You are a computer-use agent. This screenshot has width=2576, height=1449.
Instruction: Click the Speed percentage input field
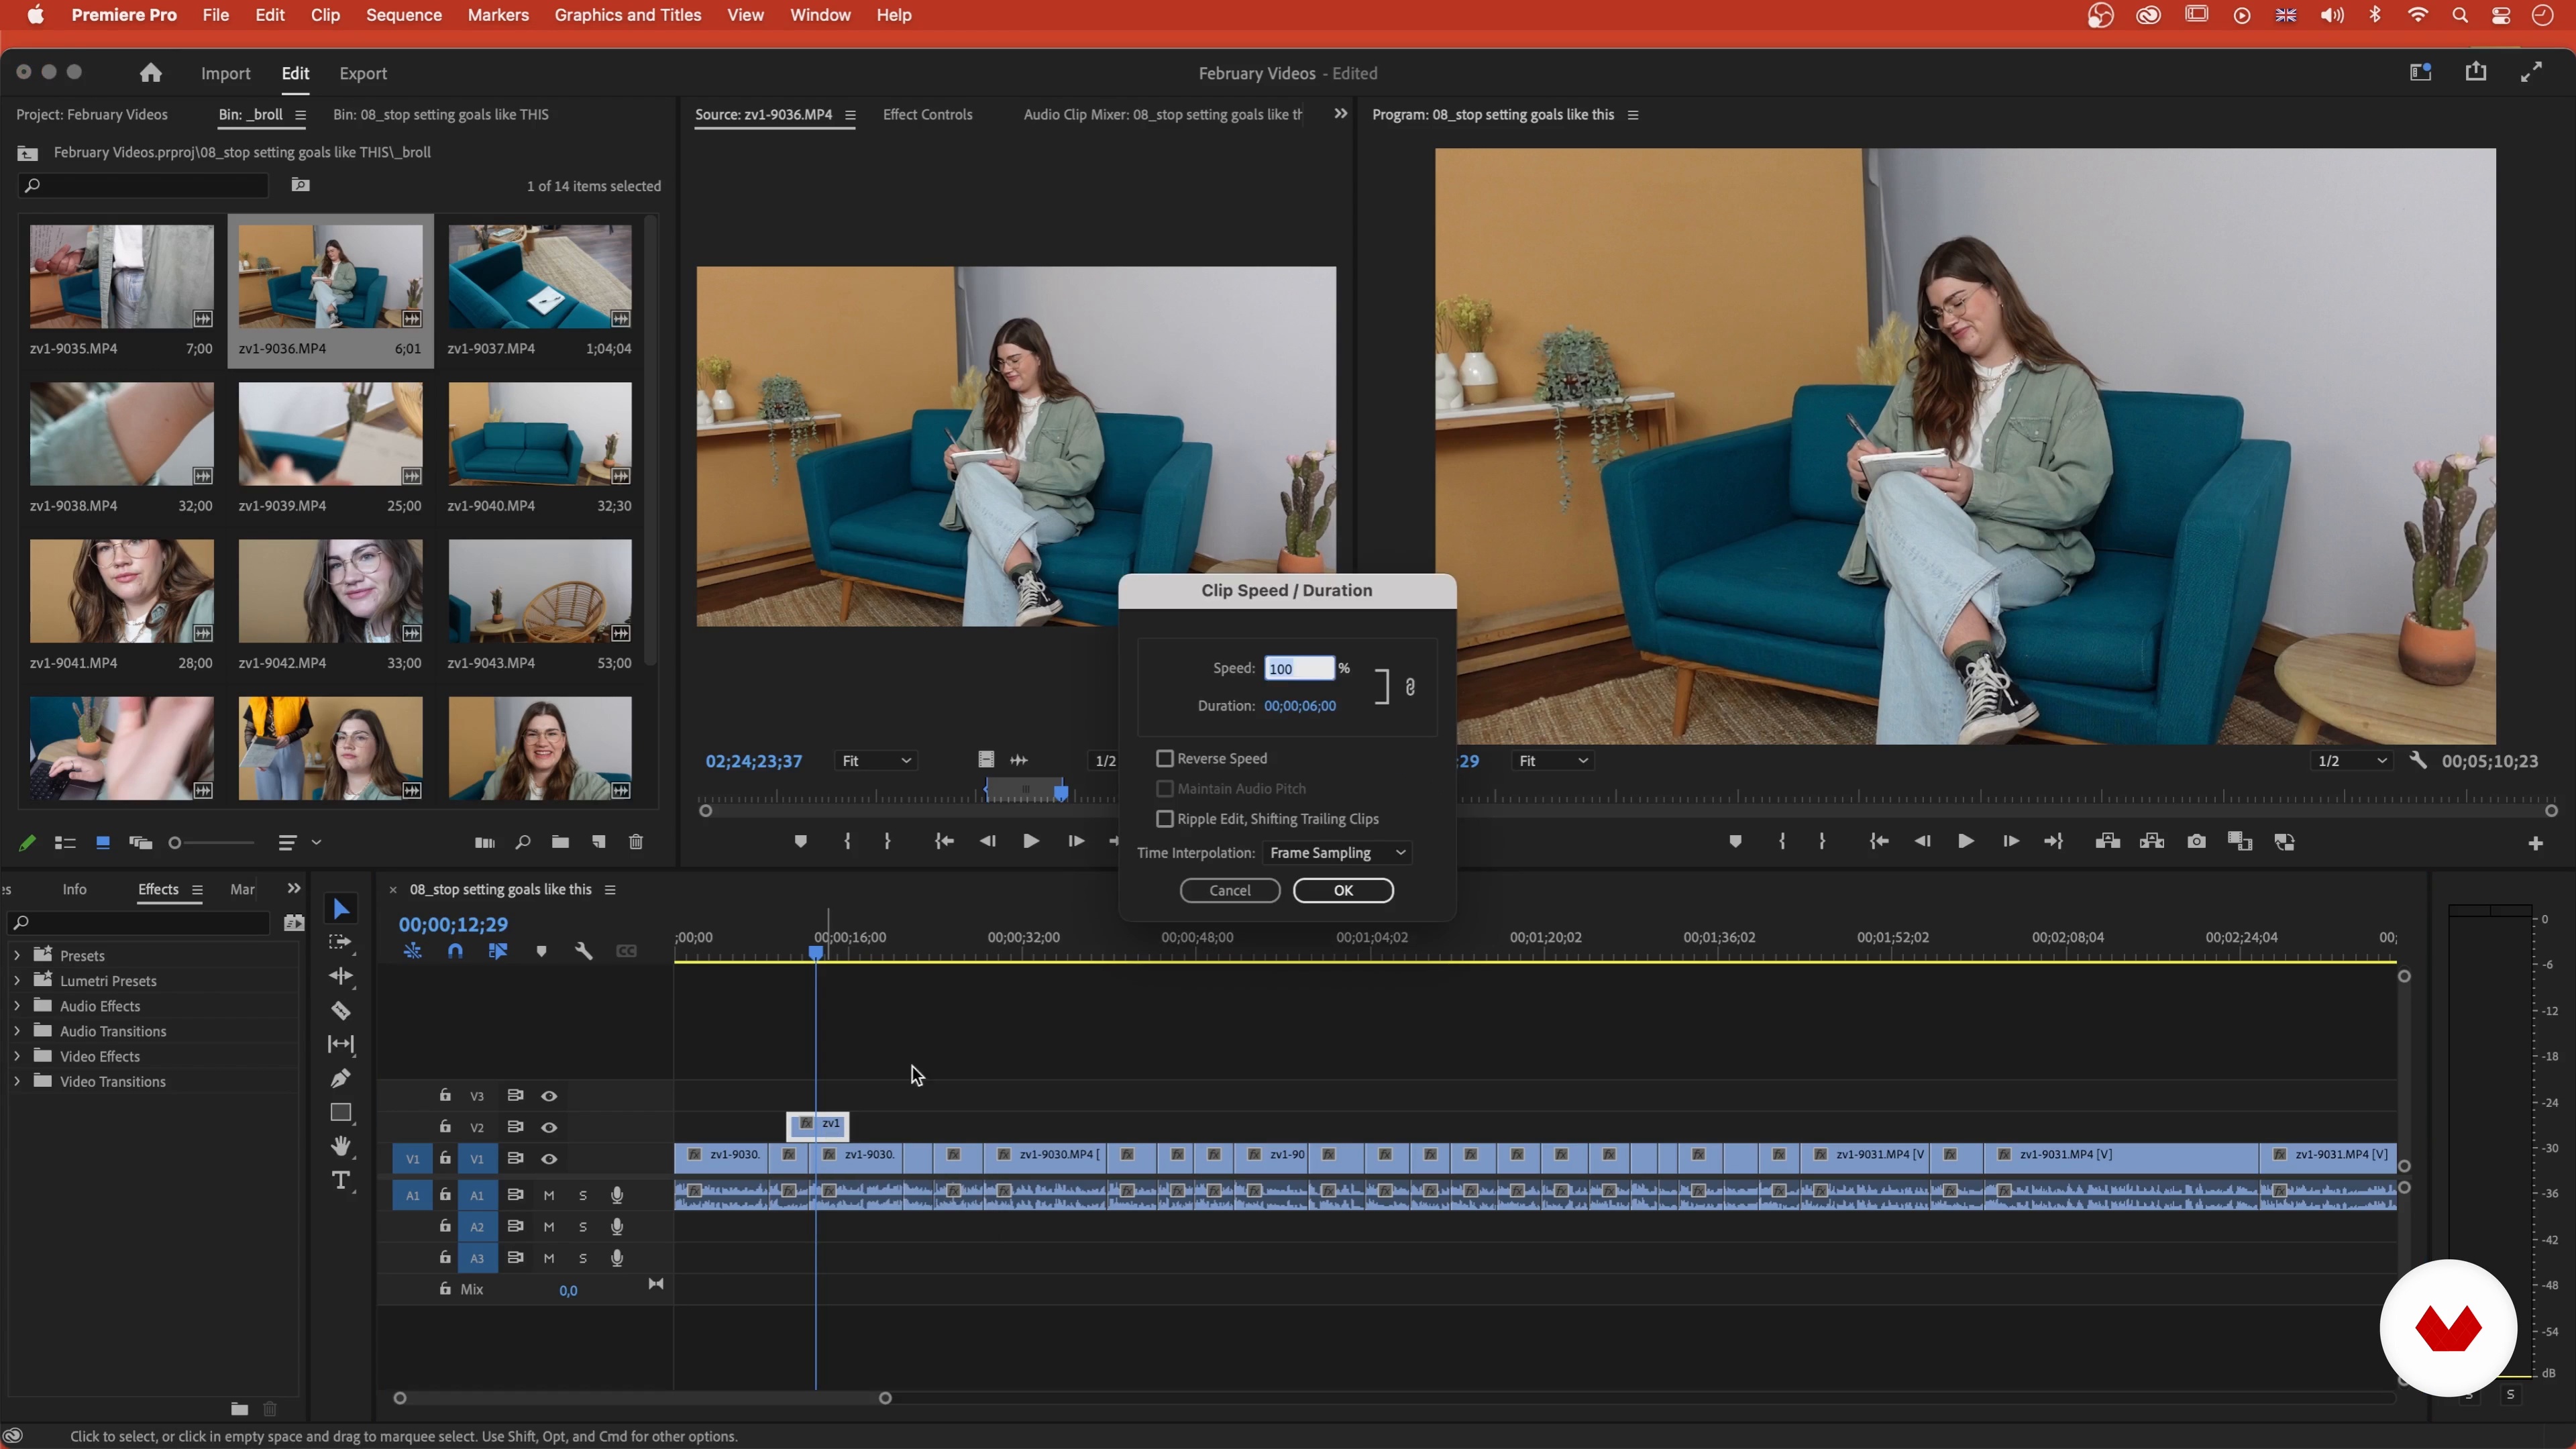click(1299, 668)
